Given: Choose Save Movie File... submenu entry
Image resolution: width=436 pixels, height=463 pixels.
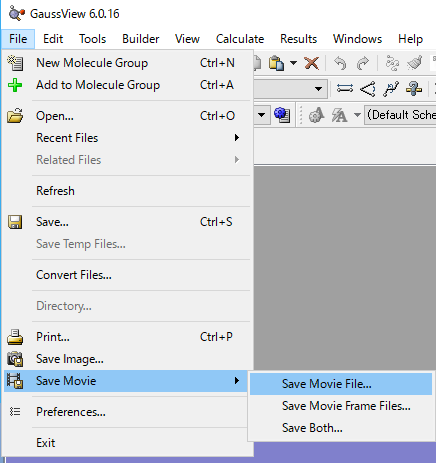Looking at the screenshot, I should pos(341,384).
